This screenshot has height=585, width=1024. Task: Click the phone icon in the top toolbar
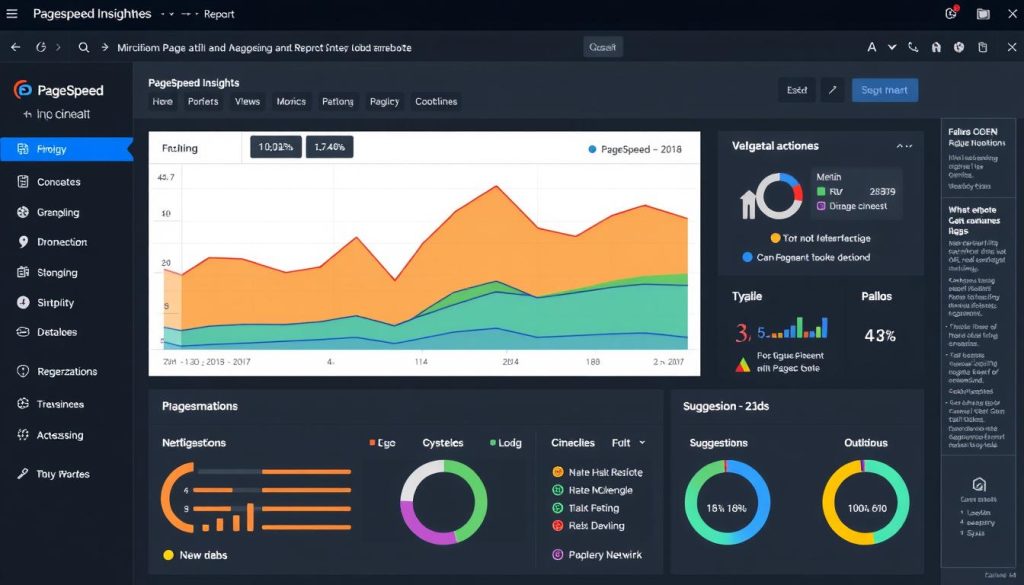coord(913,47)
